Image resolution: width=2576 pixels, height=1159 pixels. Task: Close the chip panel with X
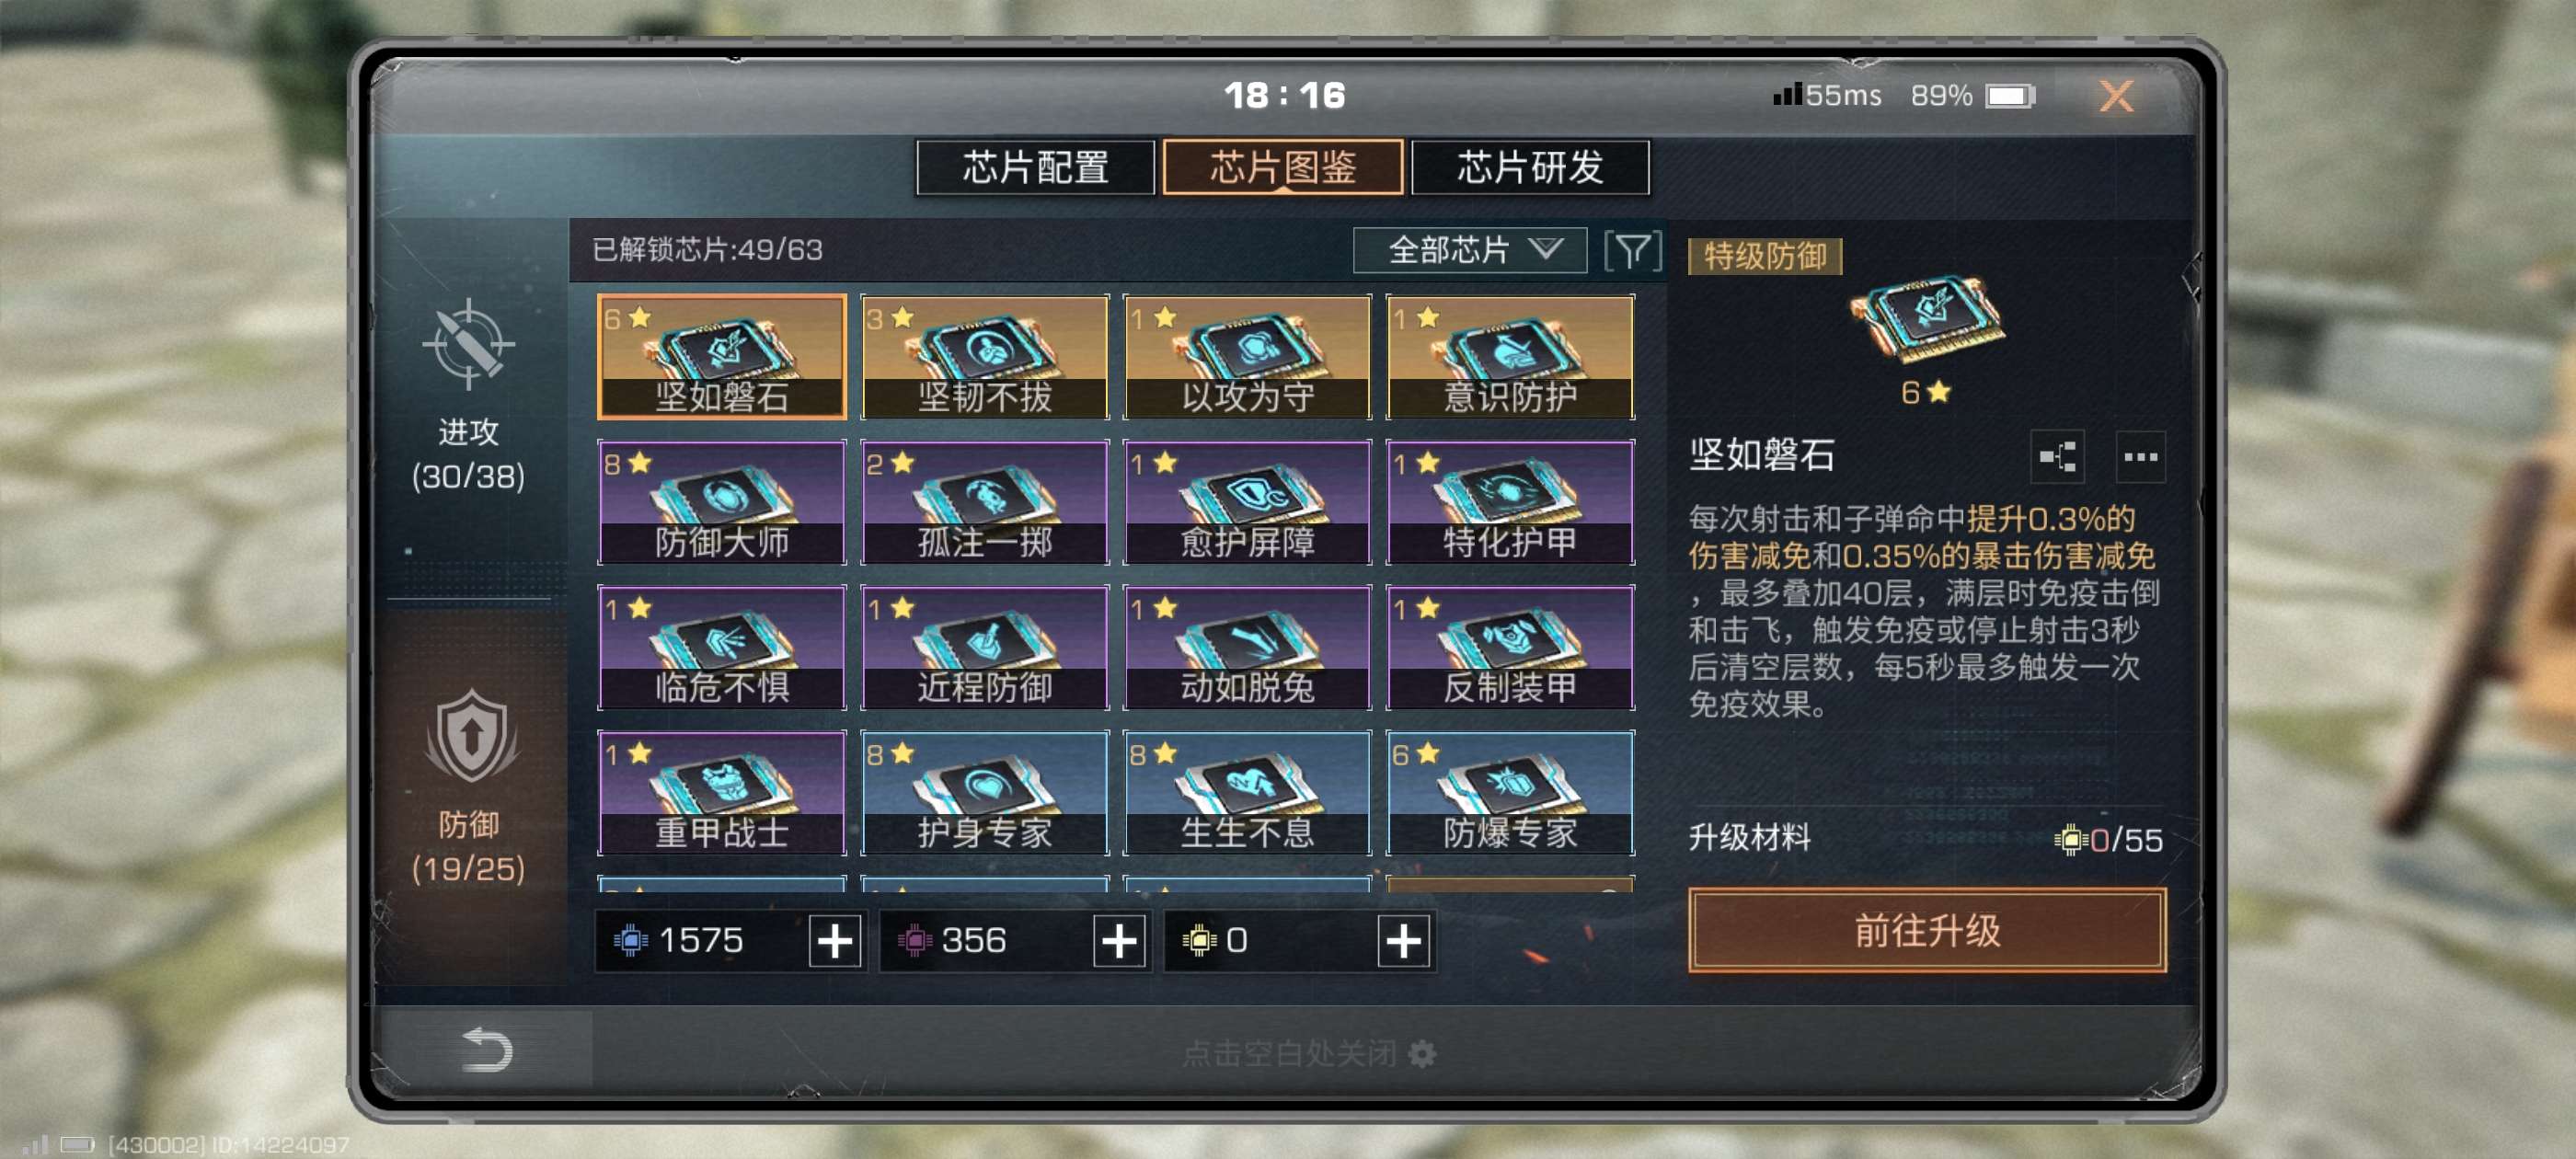pos(2116,96)
